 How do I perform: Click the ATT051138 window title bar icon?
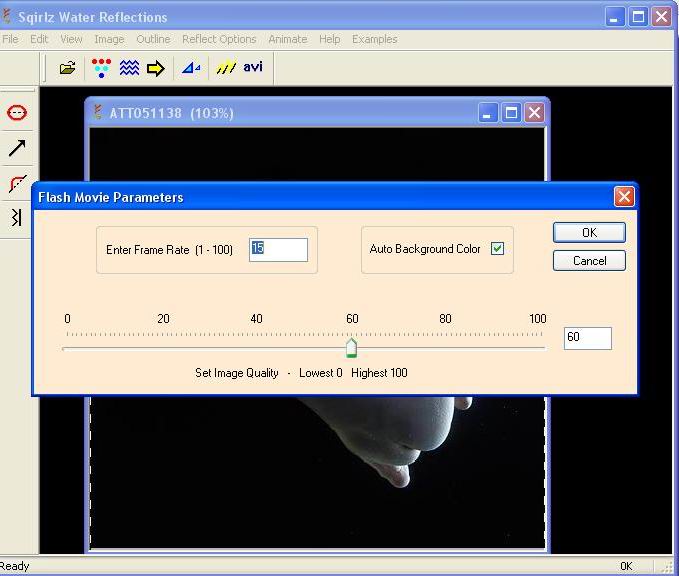(98, 112)
